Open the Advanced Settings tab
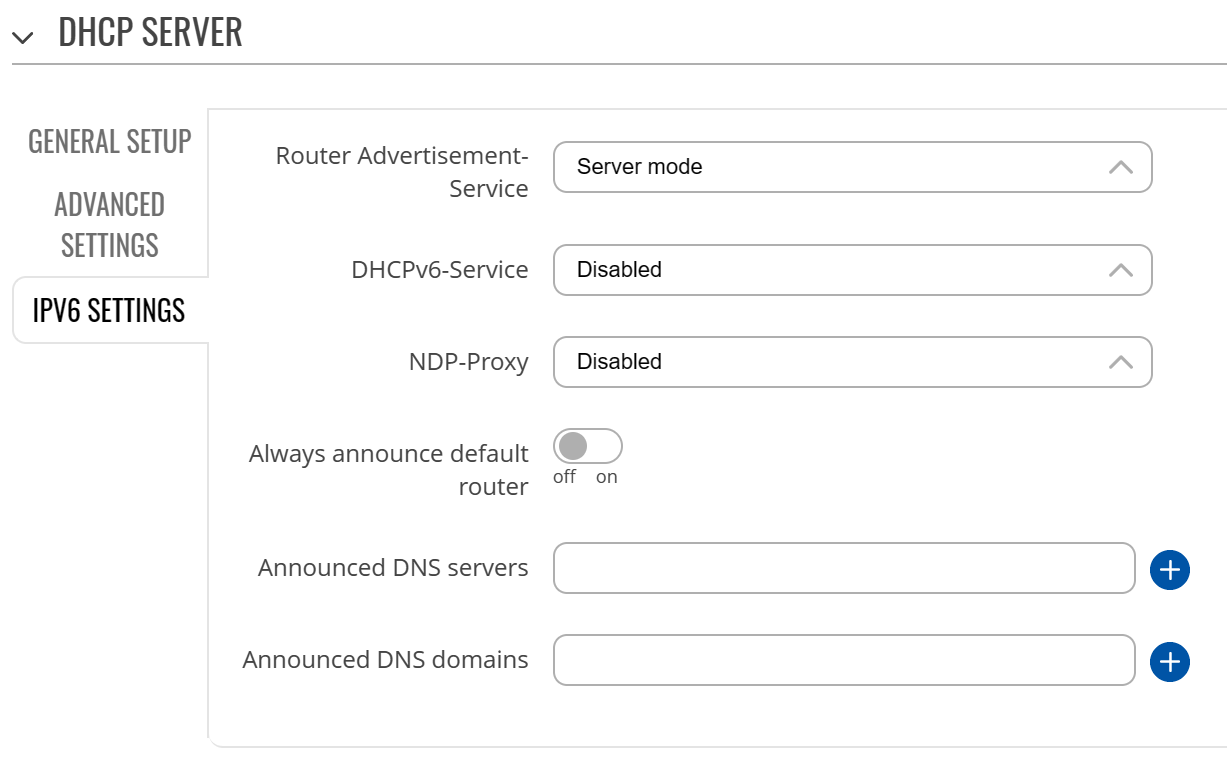Image resolution: width=1227 pixels, height=758 pixels. click(x=109, y=224)
